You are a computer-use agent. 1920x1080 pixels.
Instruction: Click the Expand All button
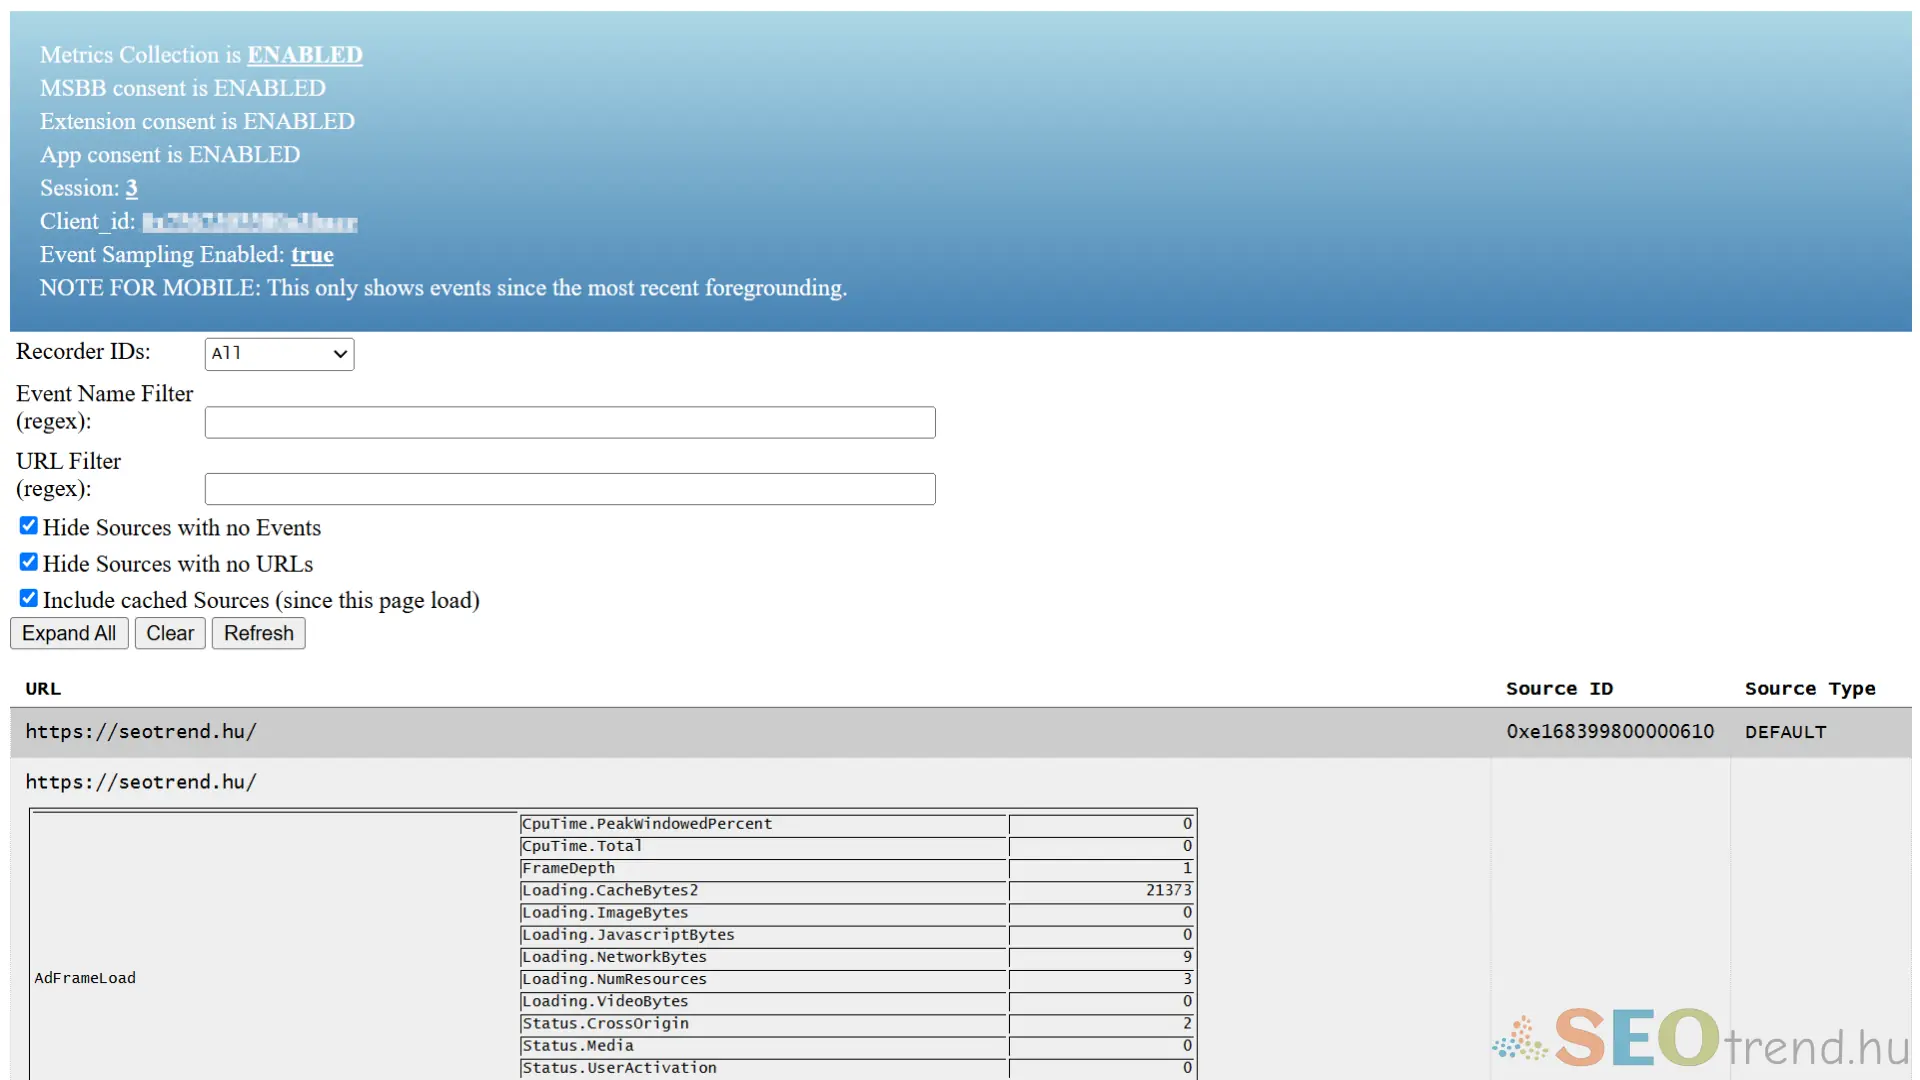69,633
